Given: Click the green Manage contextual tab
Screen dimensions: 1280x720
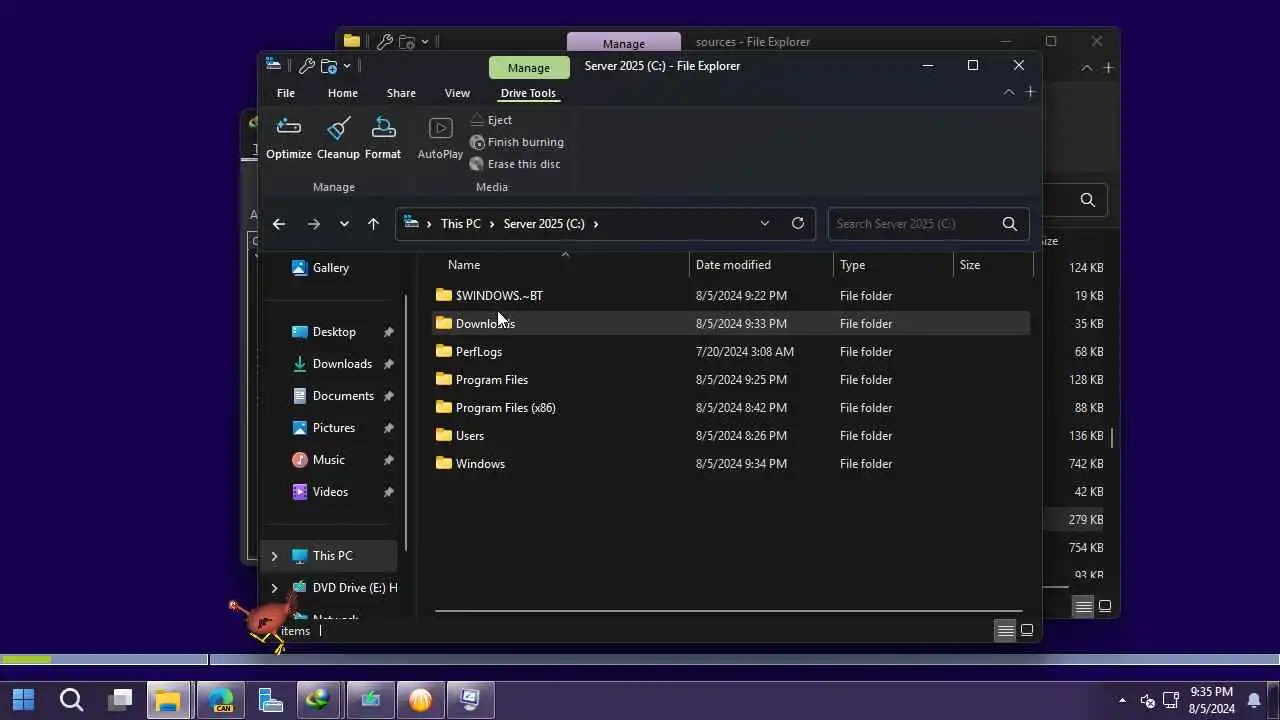Looking at the screenshot, I should click(x=529, y=68).
